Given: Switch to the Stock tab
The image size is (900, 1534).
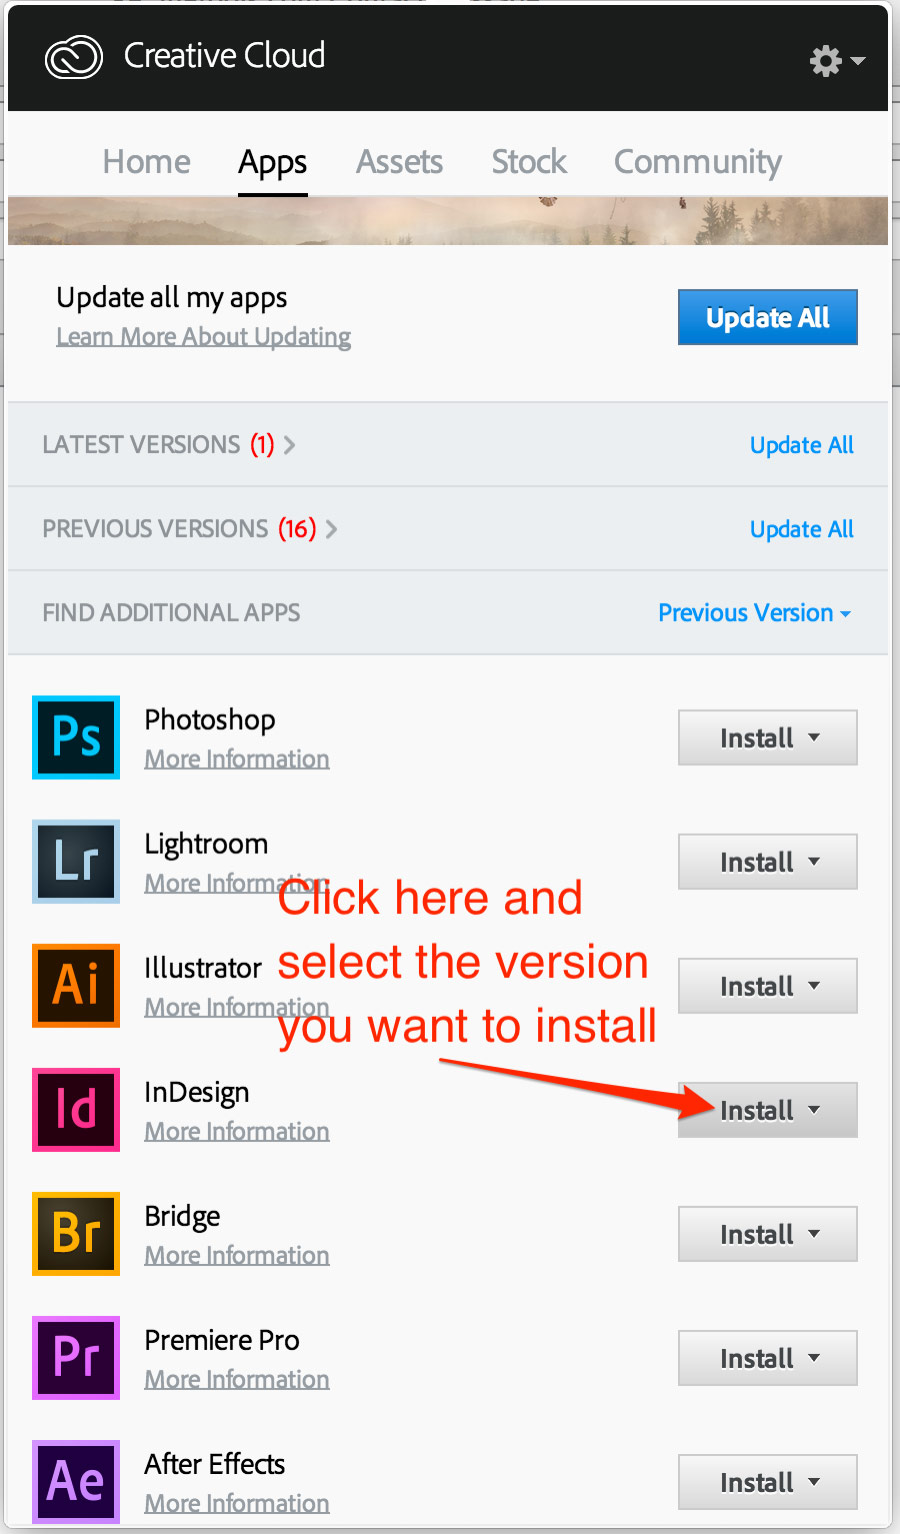Looking at the screenshot, I should pyautogui.click(x=529, y=162).
